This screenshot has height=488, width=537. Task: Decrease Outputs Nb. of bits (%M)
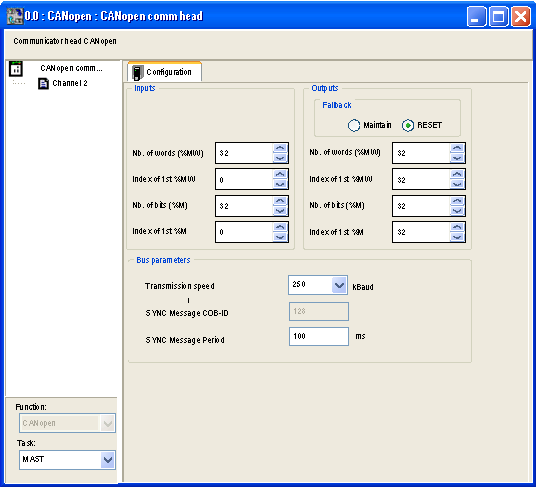click(457, 211)
